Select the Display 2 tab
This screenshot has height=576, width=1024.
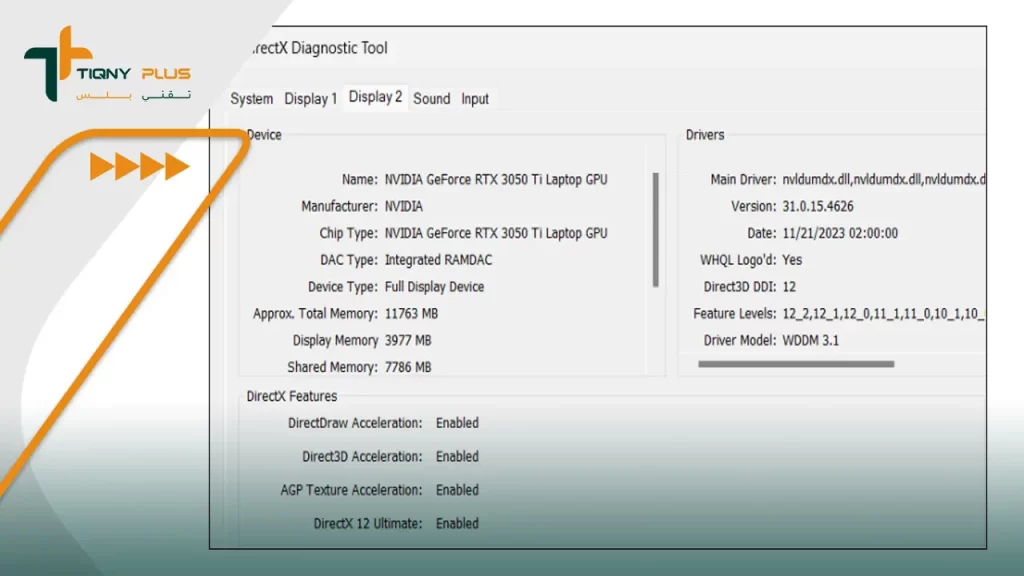point(375,97)
